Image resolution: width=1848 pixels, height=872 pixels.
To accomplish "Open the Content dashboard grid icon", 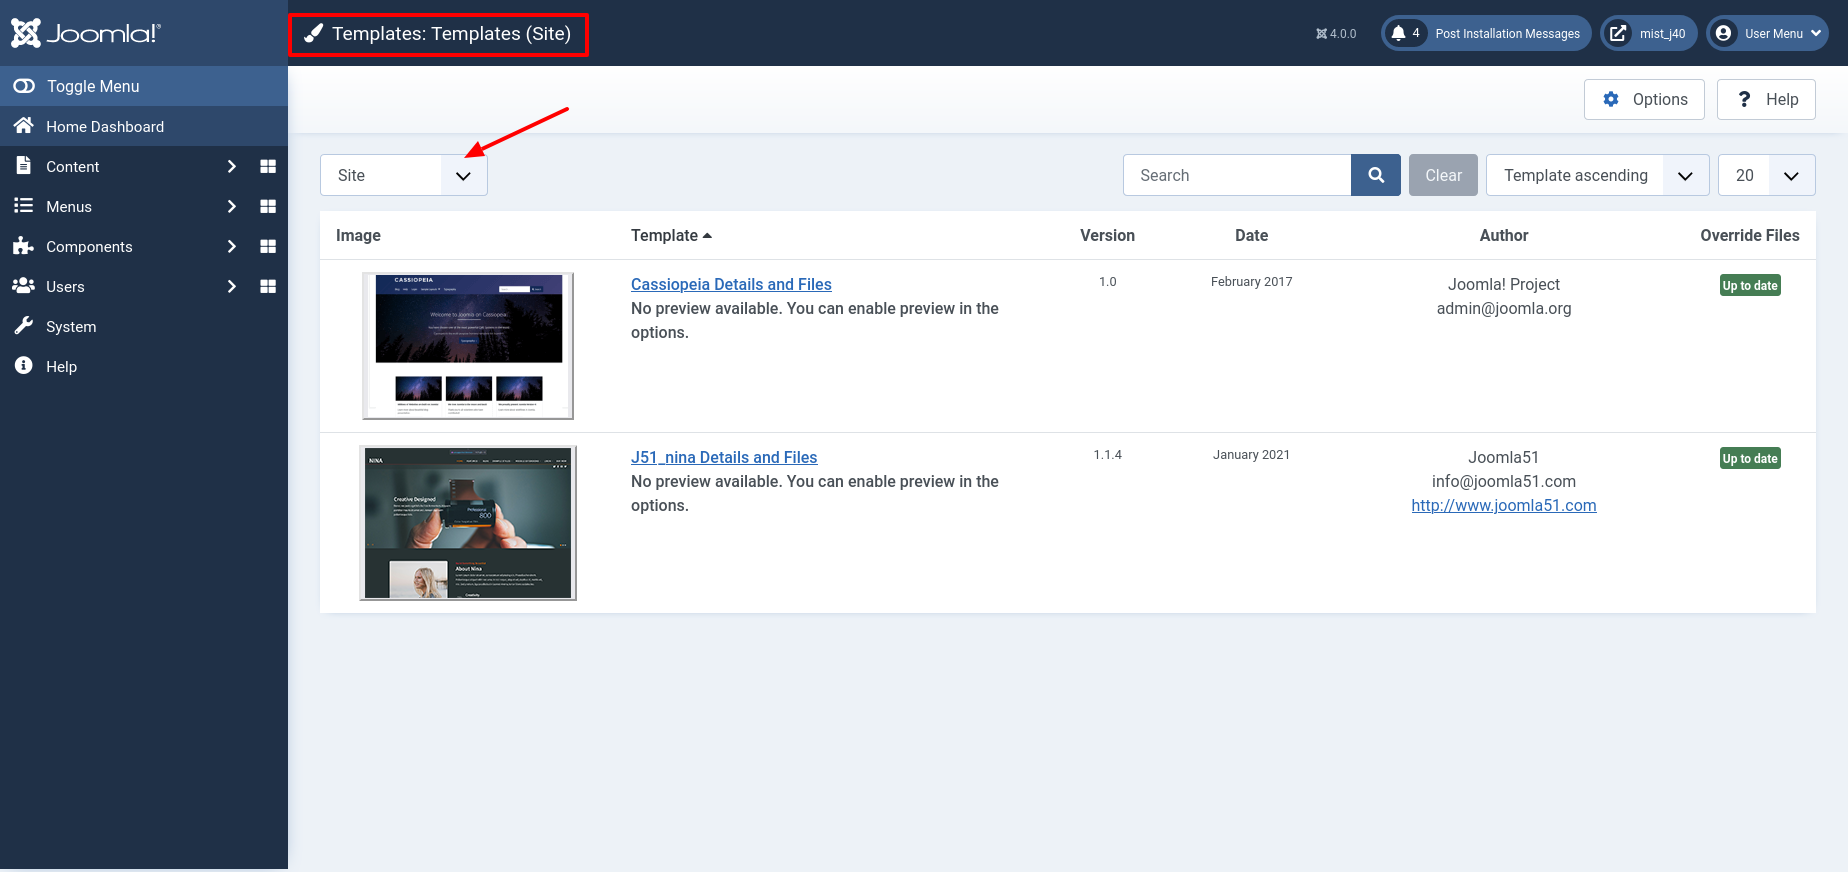I will [268, 166].
